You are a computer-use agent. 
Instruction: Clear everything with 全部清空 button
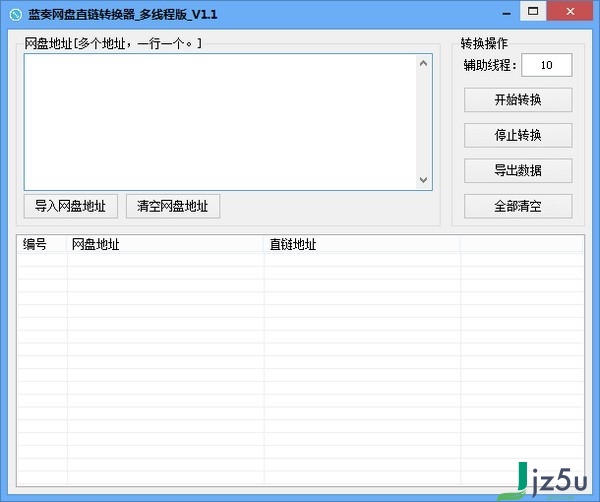point(518,206)
